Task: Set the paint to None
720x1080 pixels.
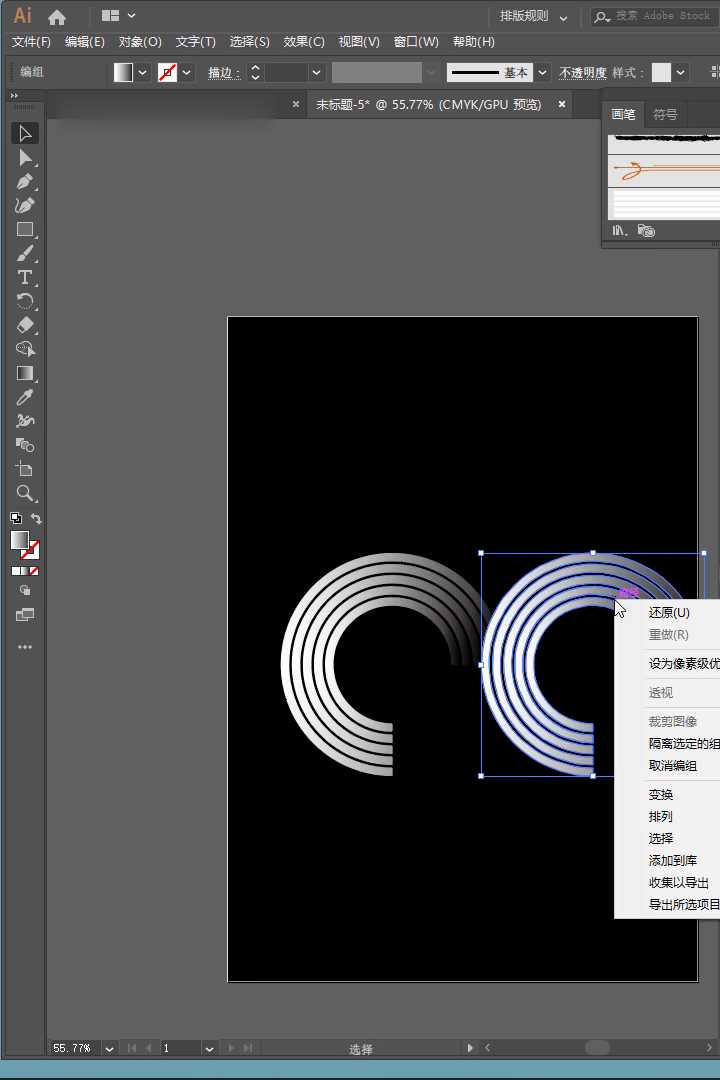Action: point(34,571)
